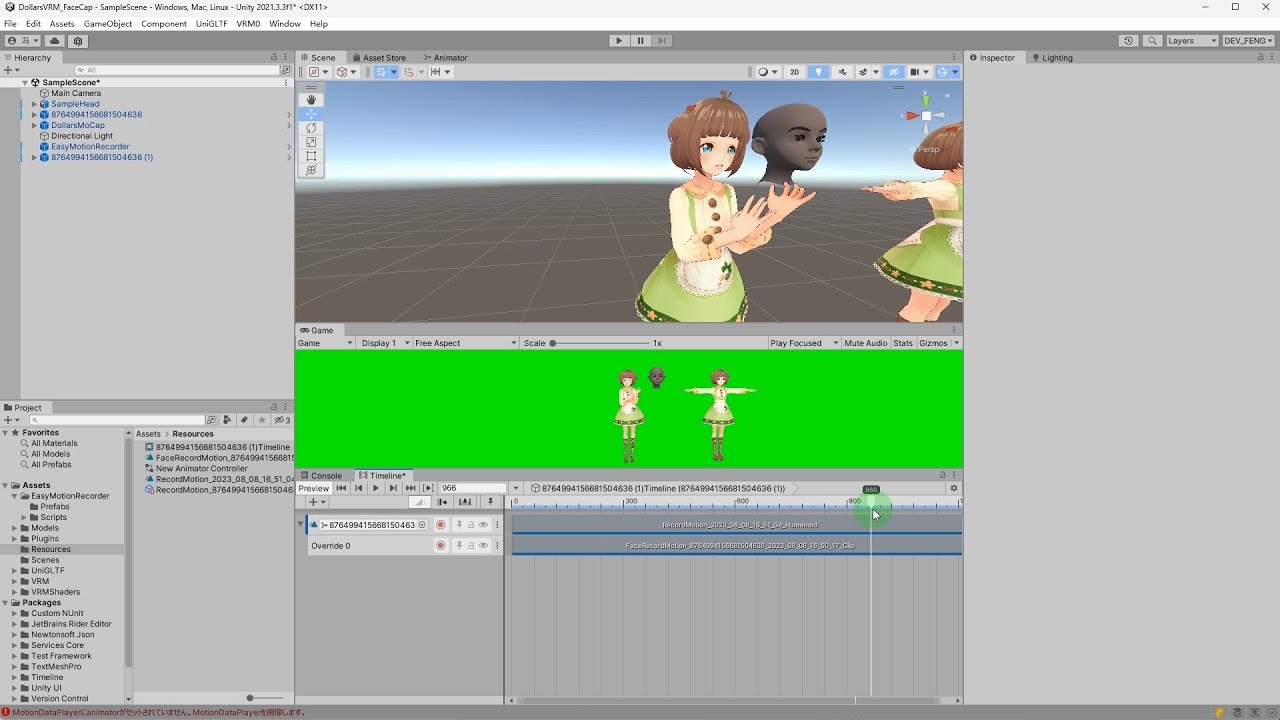Image resolution: width=1280 pixels, height=720 pixels.
Task: Expand SampleHead in Hierarchy
Action: [x=34, y=104]
